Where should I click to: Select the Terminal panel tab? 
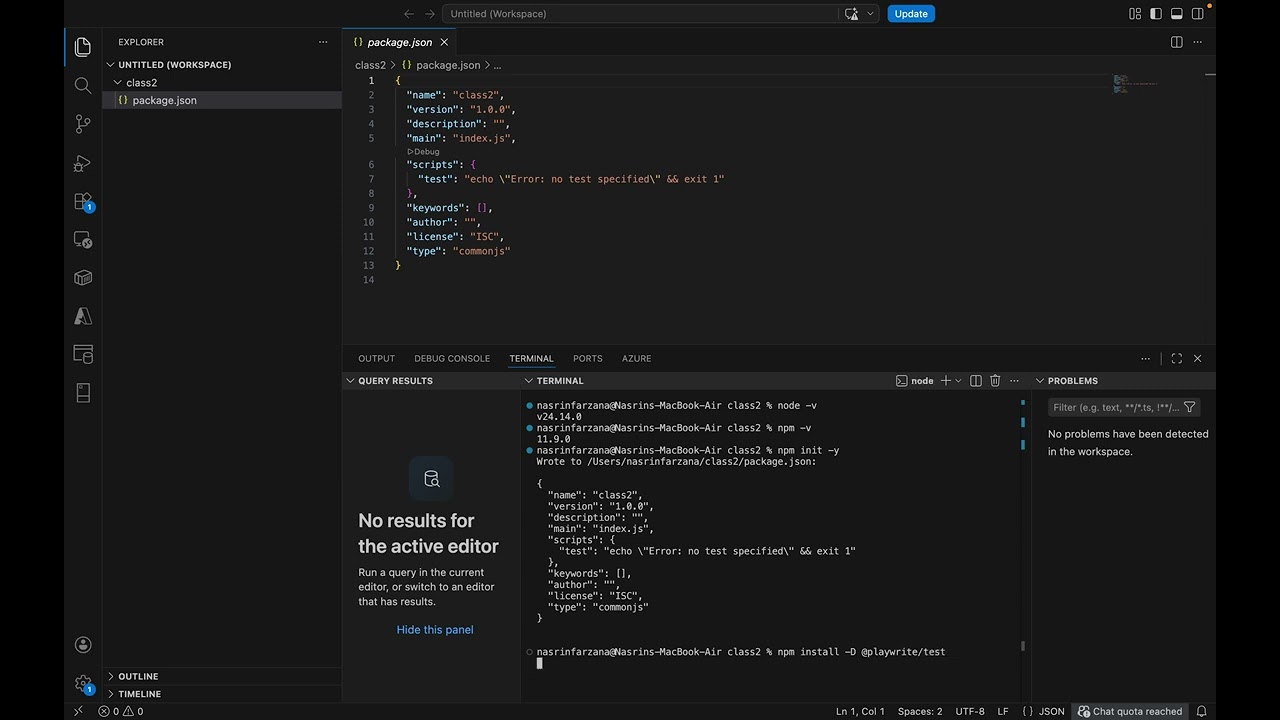tap(531, 358)
